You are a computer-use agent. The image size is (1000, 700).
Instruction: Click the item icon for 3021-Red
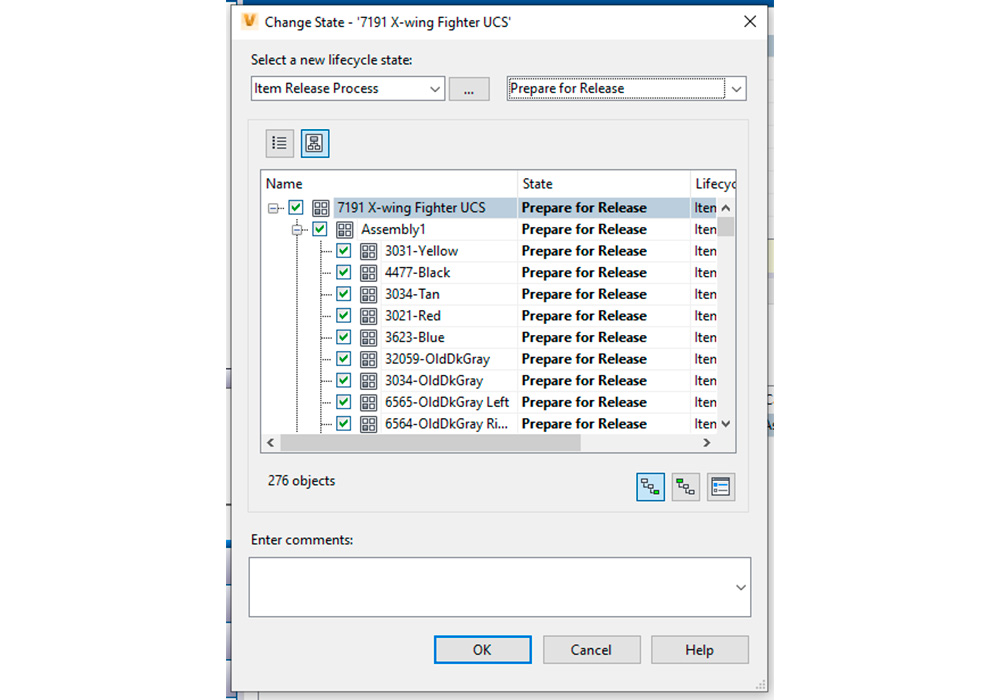(368, 316)
